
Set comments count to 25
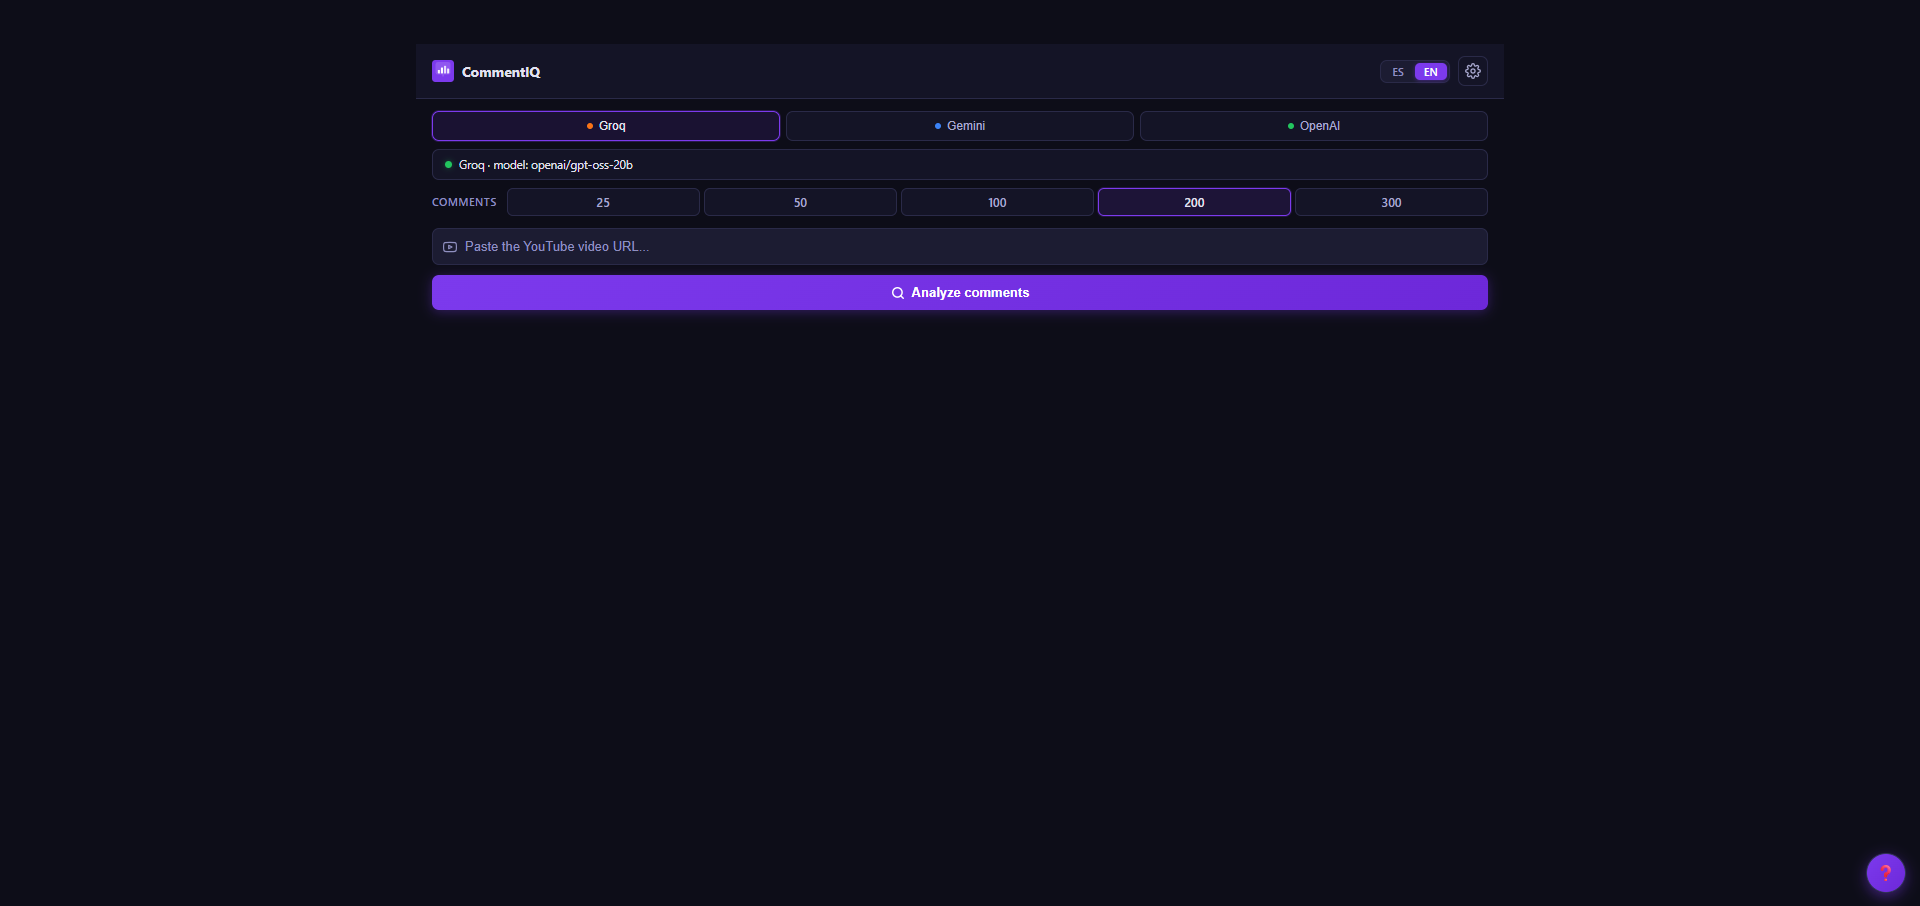pyautogui.click(x=603, y=202)
